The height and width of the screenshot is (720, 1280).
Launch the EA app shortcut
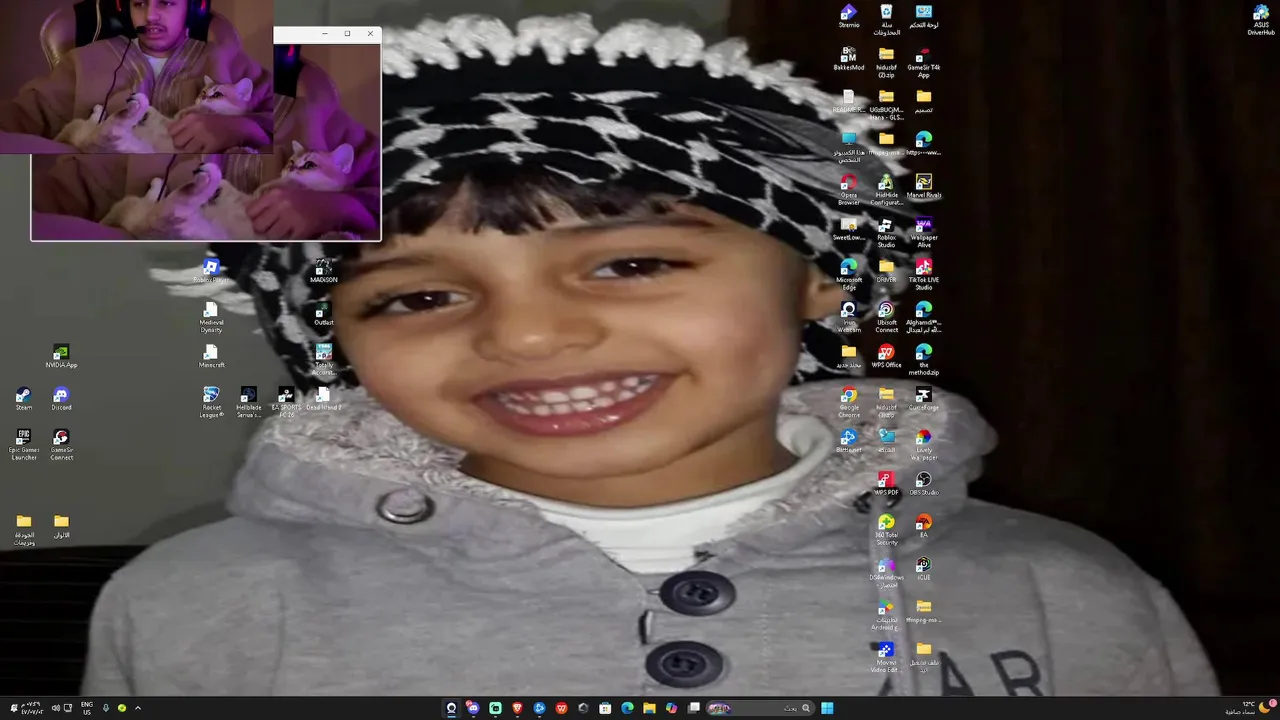923,526
